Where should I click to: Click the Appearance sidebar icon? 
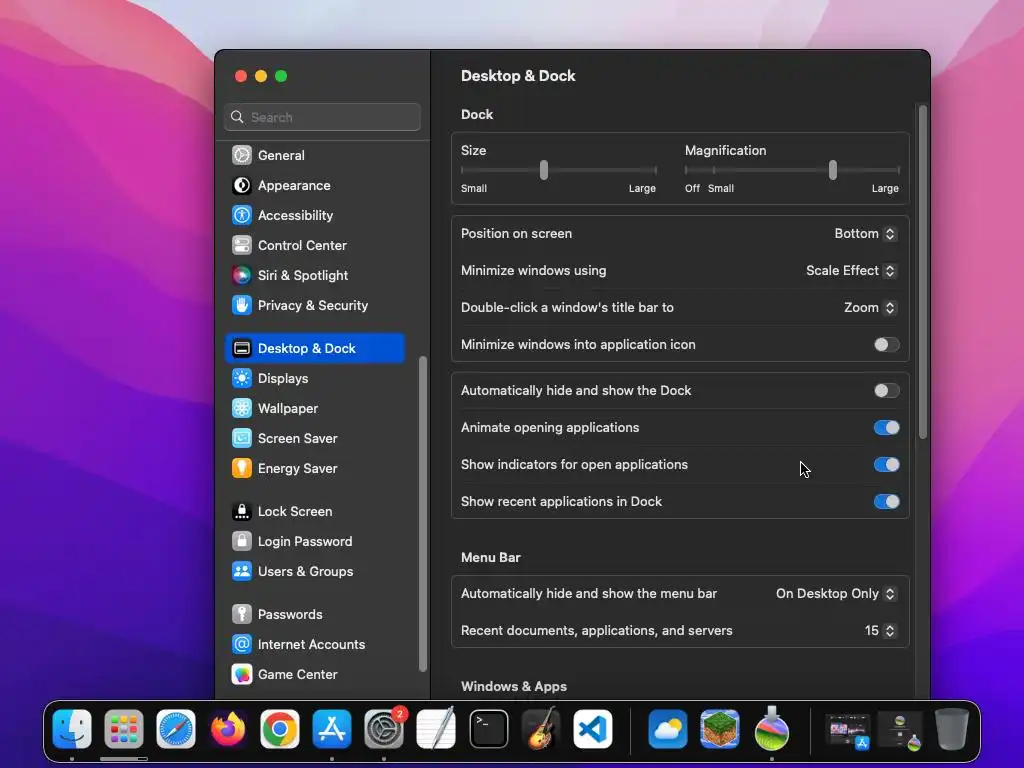pos(242,185)
